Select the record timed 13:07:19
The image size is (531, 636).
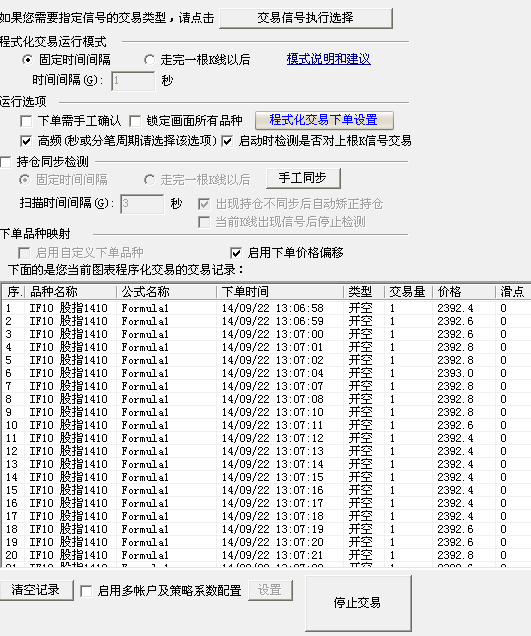coord(266,529)
